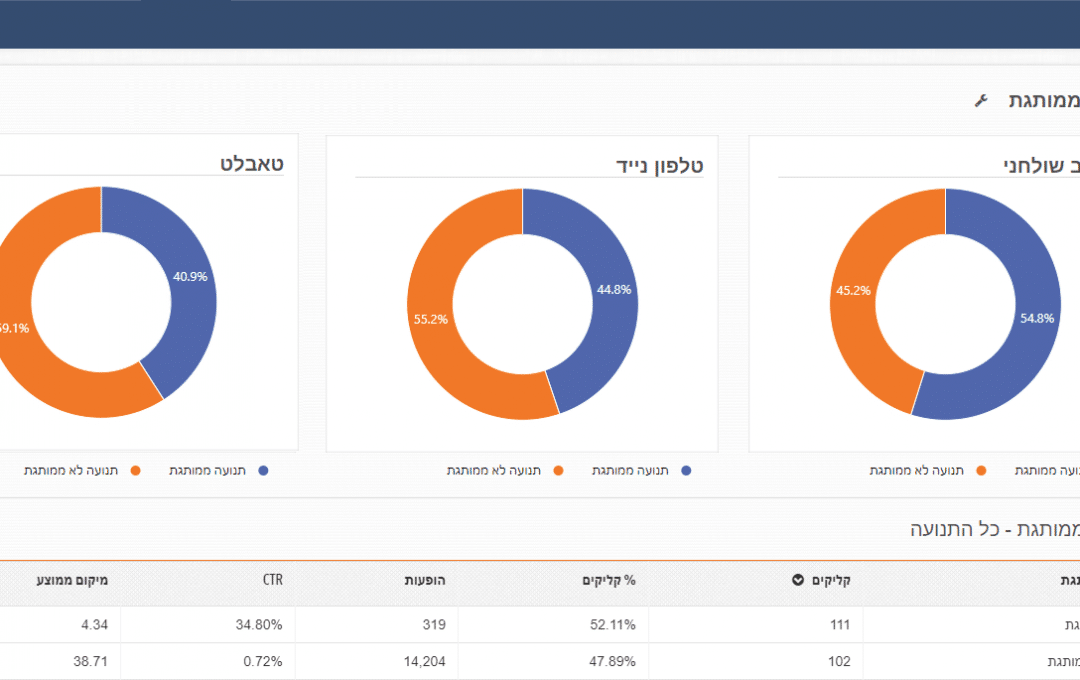The height and width of the screenshot is (680, 1080).
Task: Toggle תנועה לא ממותגת legend label under טאבלט chart
Action: pos(71,471)
